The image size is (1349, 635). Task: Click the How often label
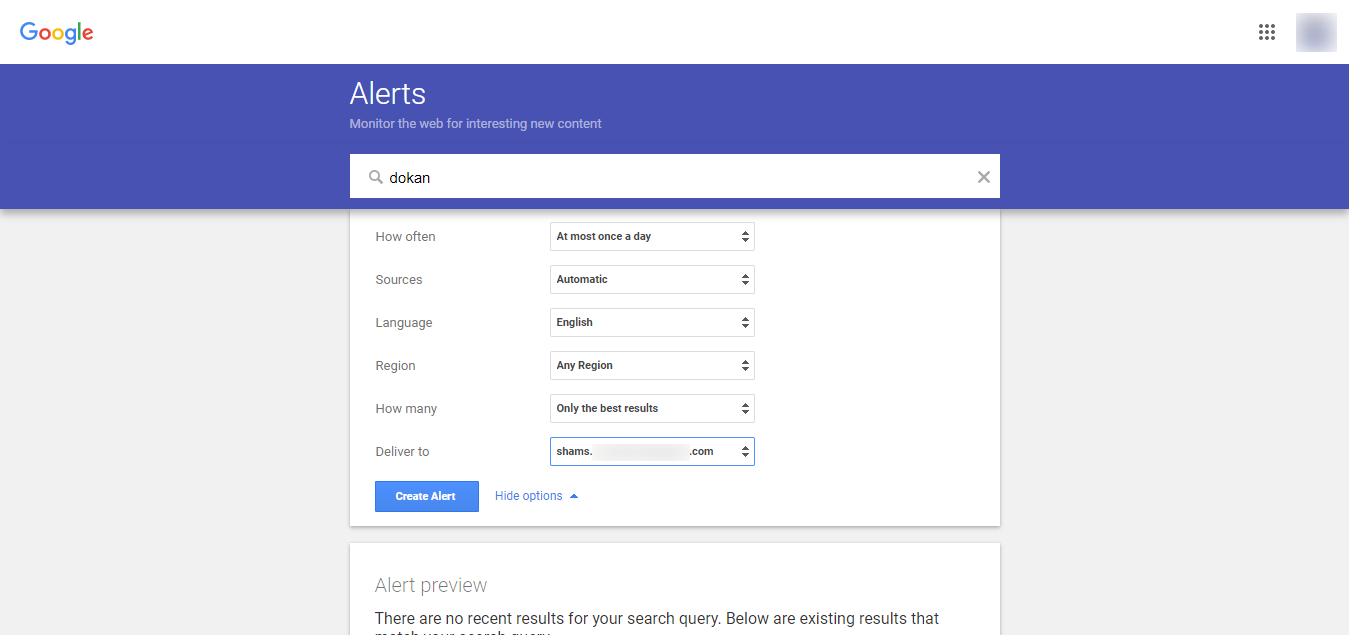[x=405, y=237]
